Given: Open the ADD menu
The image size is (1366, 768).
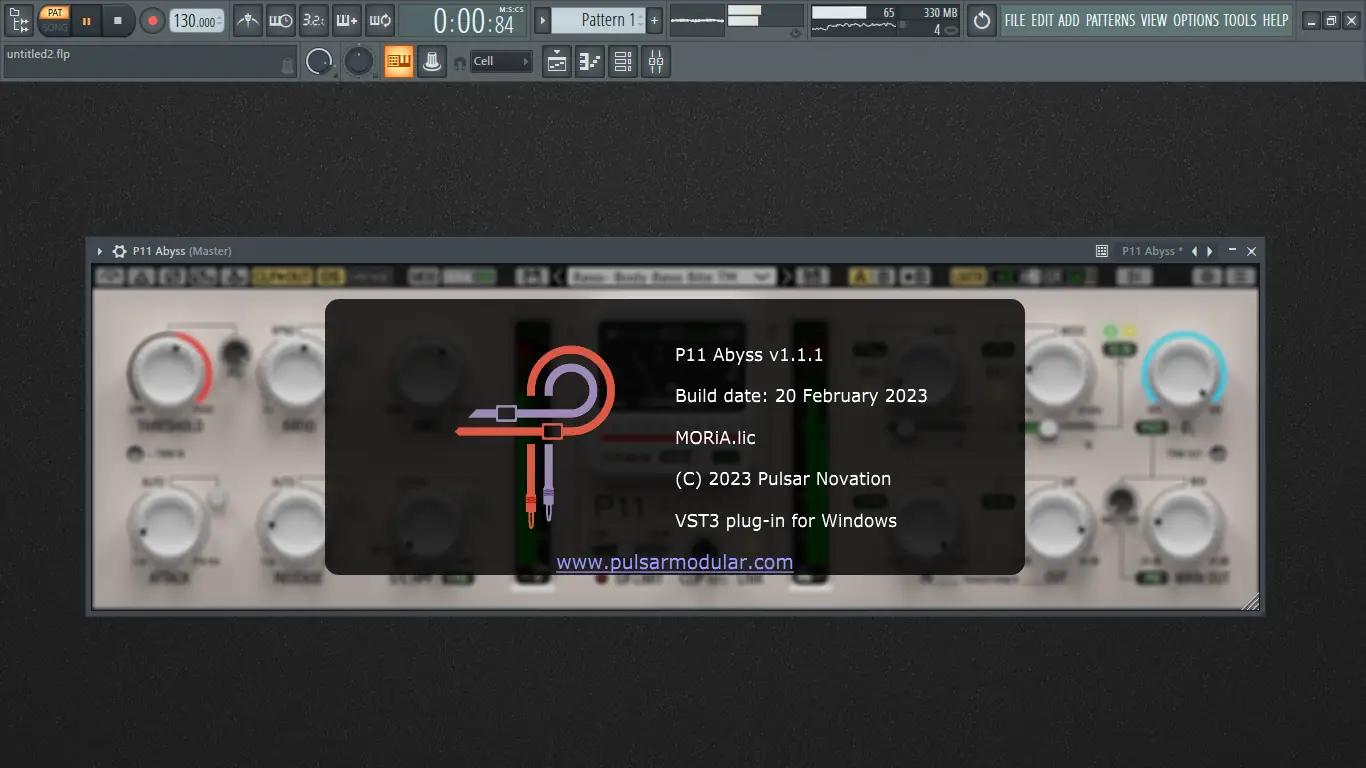Looking at the screenshot, I should [x=1069, y=20].
